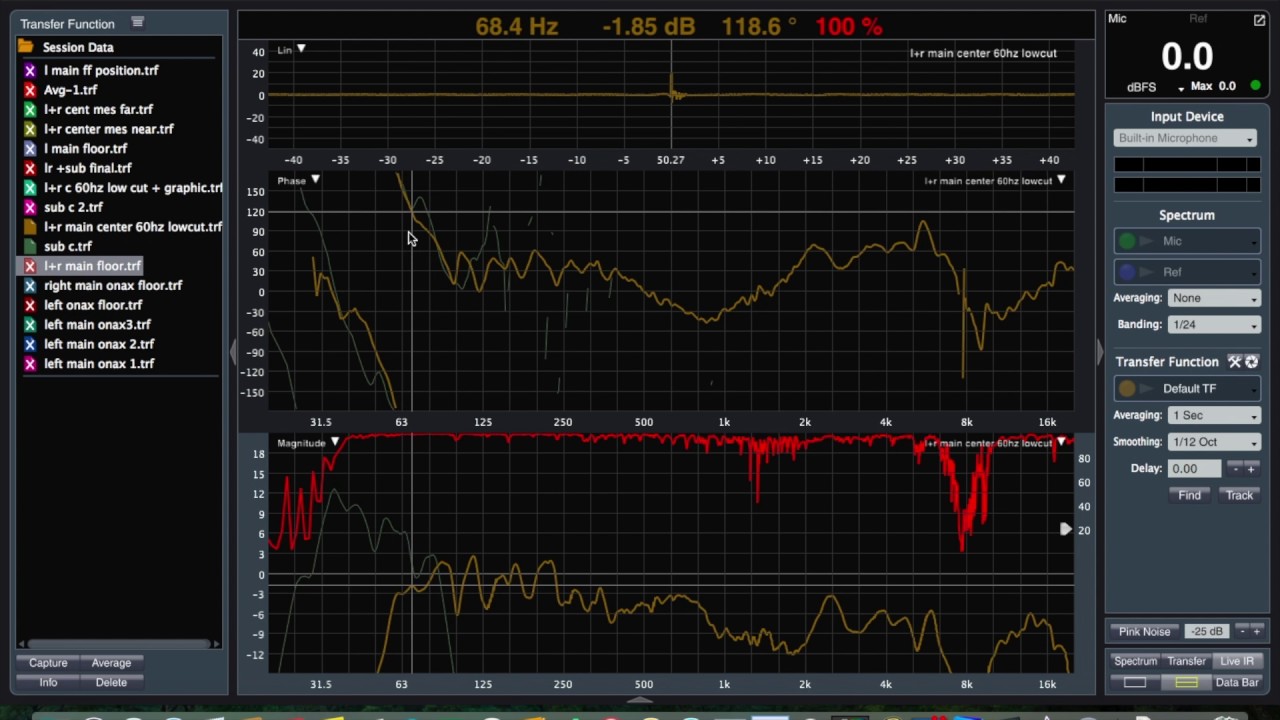Open trace Info
The width and height of the screenshot is (1280, 720).
tap(48, 682)
